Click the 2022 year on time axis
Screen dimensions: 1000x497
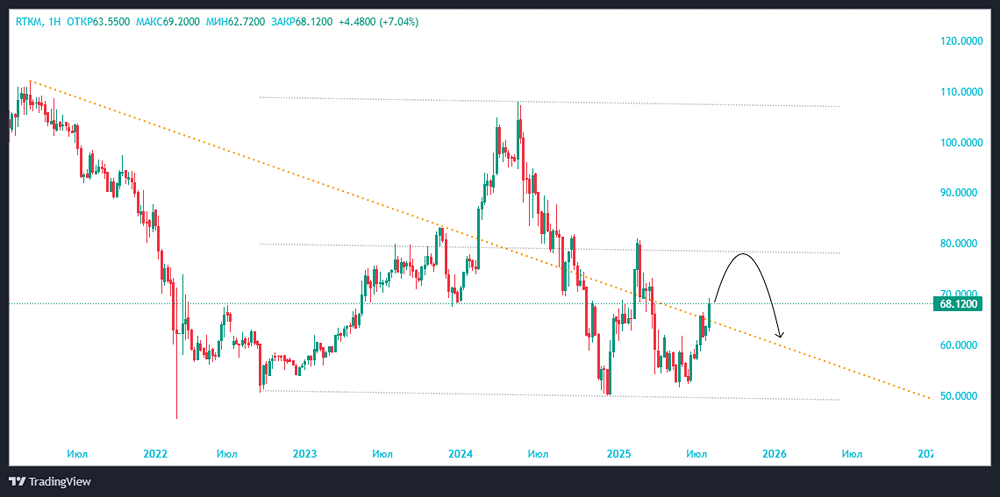pyautogui.click(x=154, y=454)
